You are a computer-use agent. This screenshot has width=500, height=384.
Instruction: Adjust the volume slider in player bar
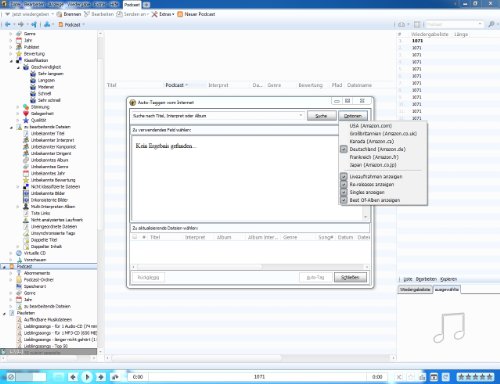pos(31,377)
